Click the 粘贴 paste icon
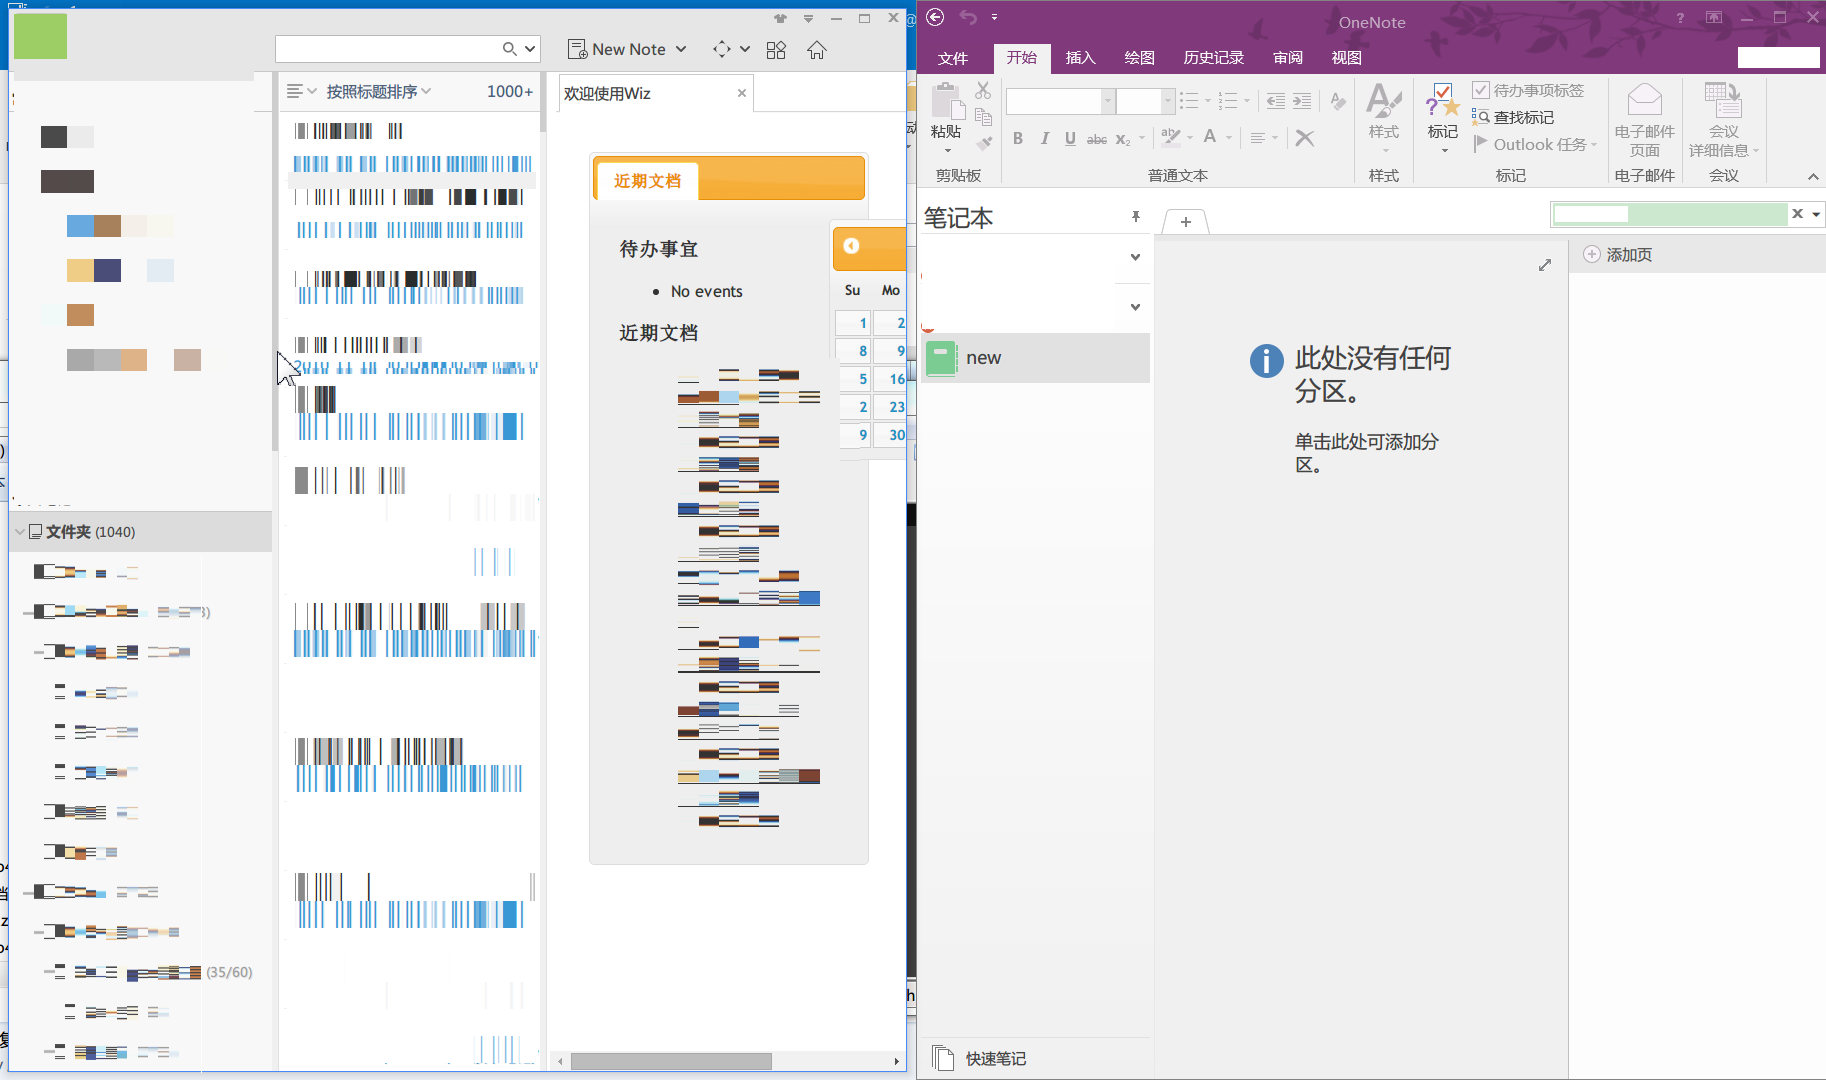 [x=946, y=102]
